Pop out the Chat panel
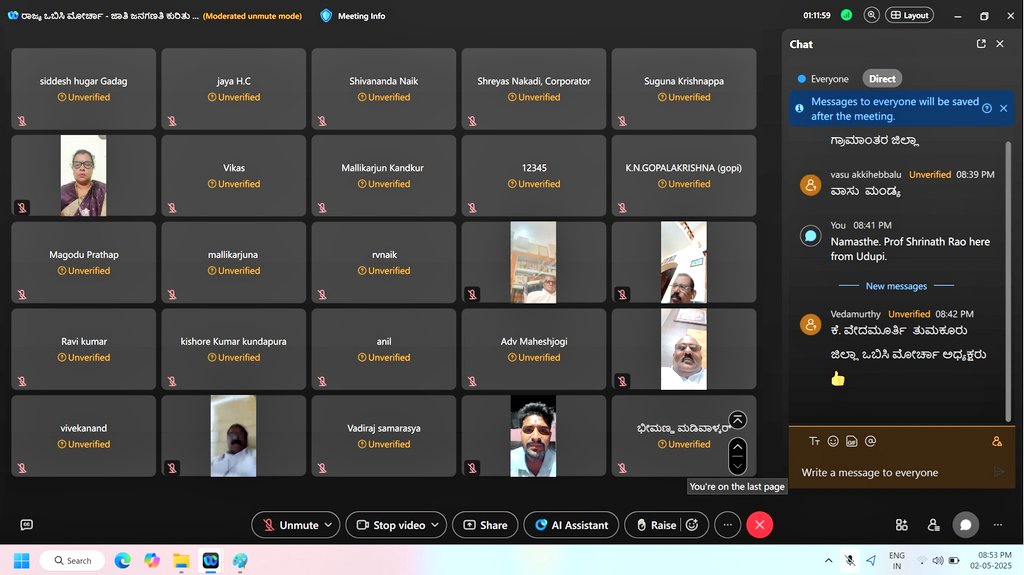Image resolution: width=1024 pixels, height=575 pixels. (981, 44)
